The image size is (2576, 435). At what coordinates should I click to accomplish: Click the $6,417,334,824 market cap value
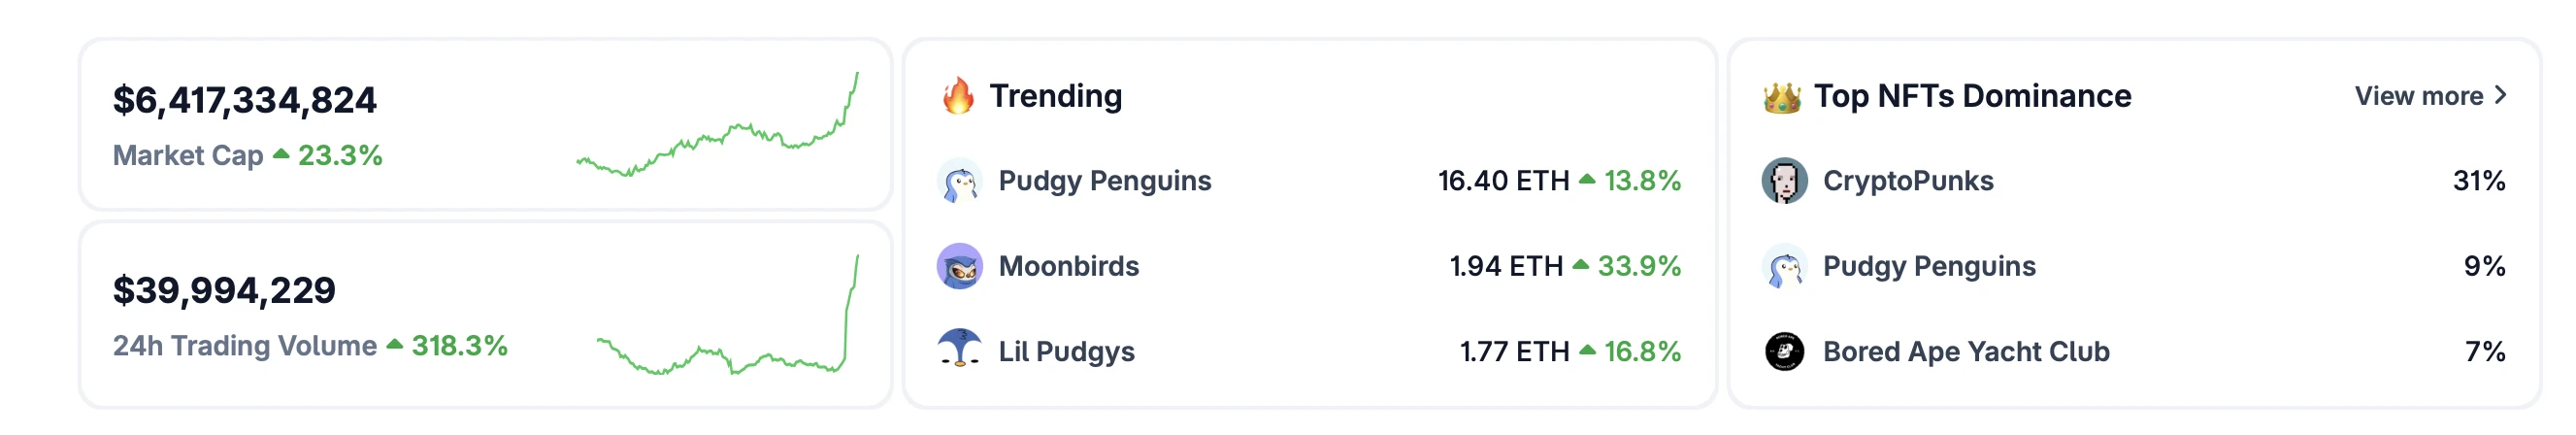[244, 100]
